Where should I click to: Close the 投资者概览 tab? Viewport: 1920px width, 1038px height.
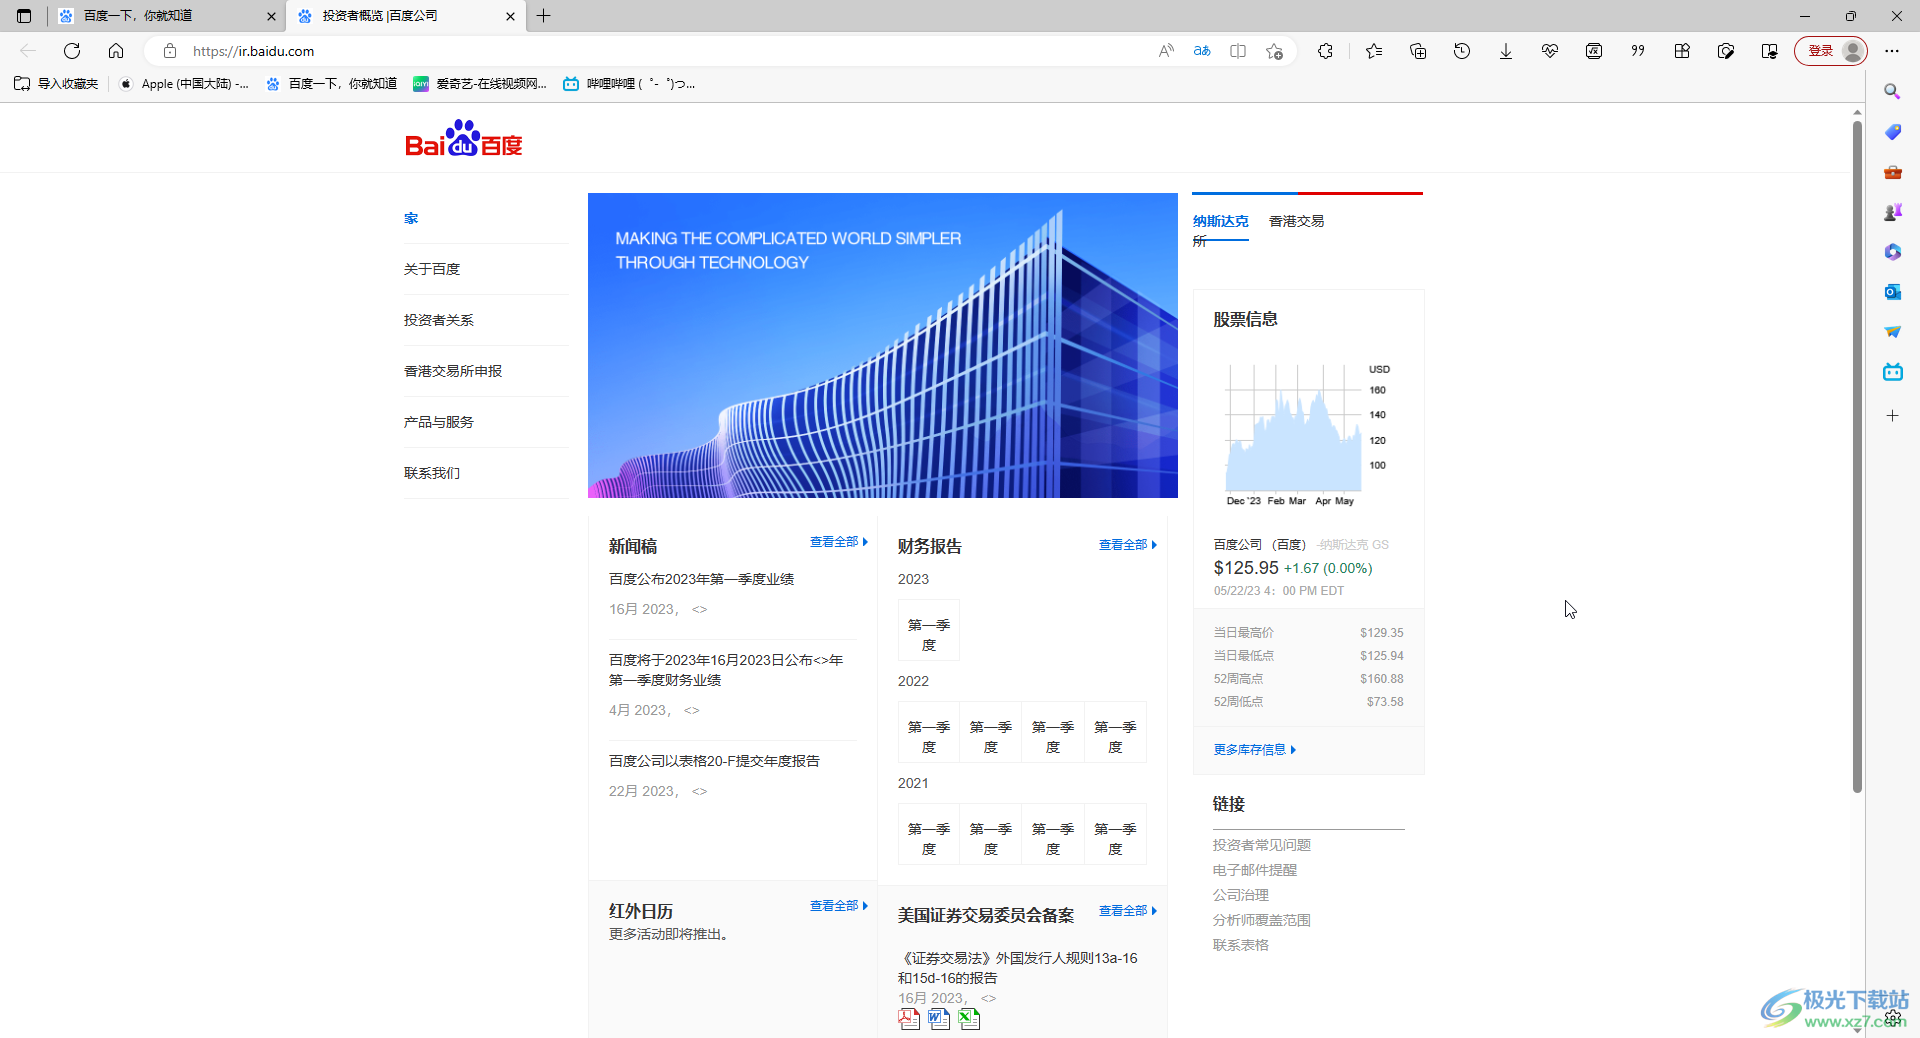[510, 16]
